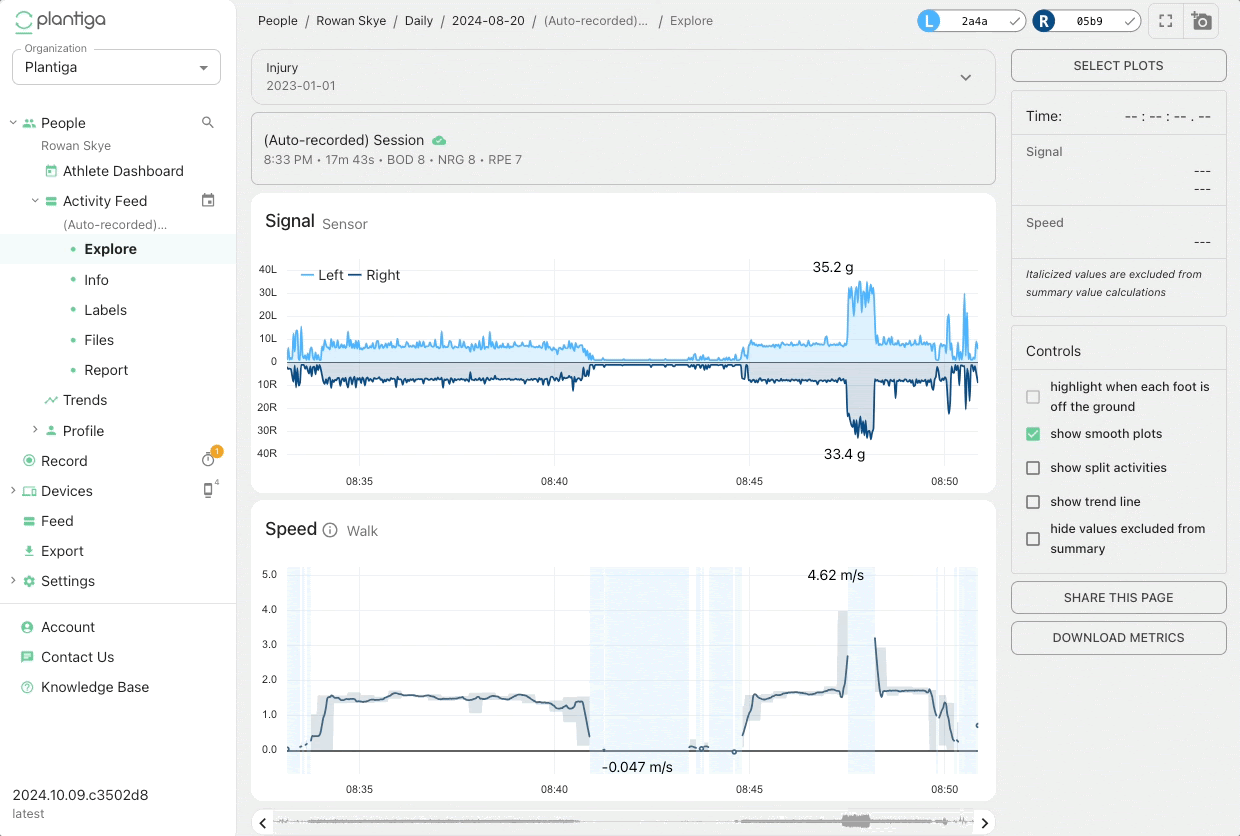This screenshot has width=1240, height=836.
Task: Select the Explore menu item
Action: pos(110,249)
